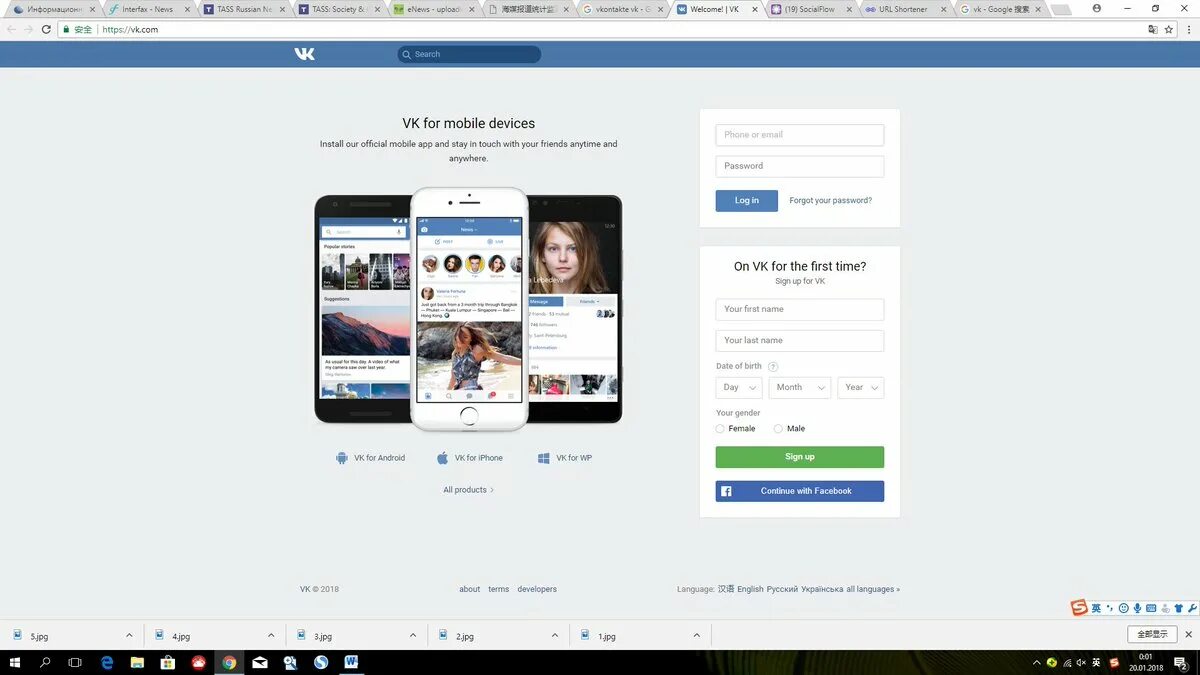Switch language to Русский

click(x=782, y=589)
